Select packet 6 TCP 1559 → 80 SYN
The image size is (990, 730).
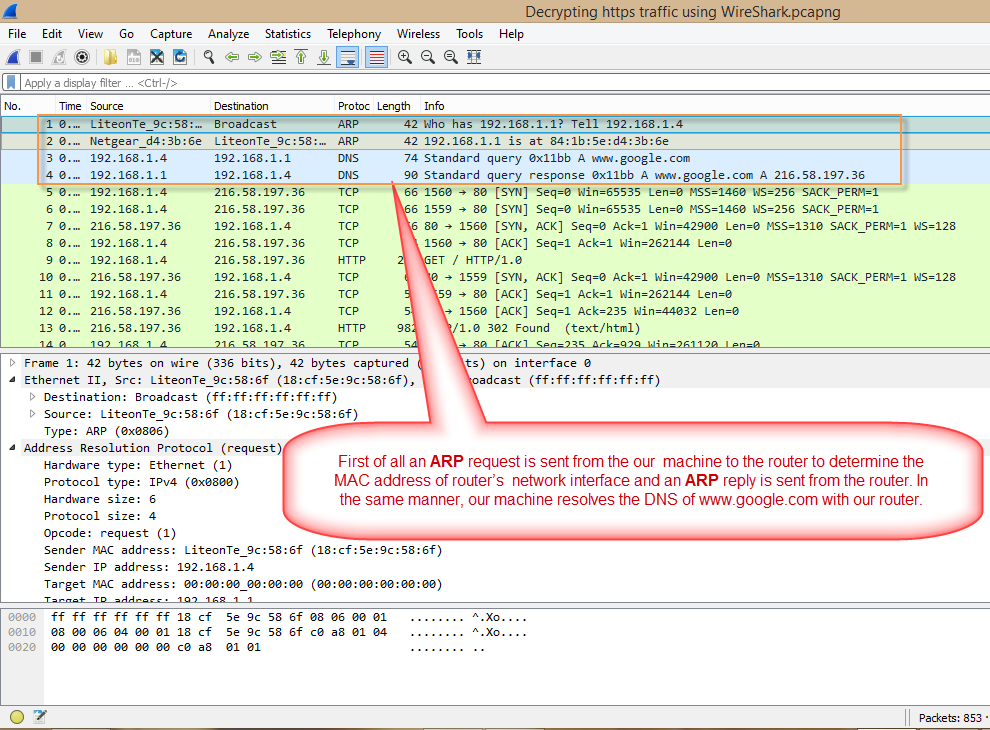pos(495,210)
